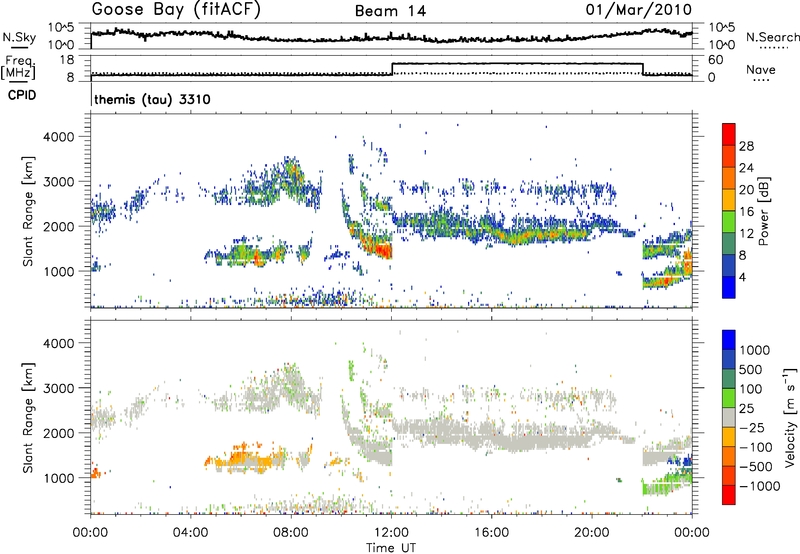Click the "Slant Range [km]" label of velocity panel
The image size is (800, 554).
click(28, 417)
